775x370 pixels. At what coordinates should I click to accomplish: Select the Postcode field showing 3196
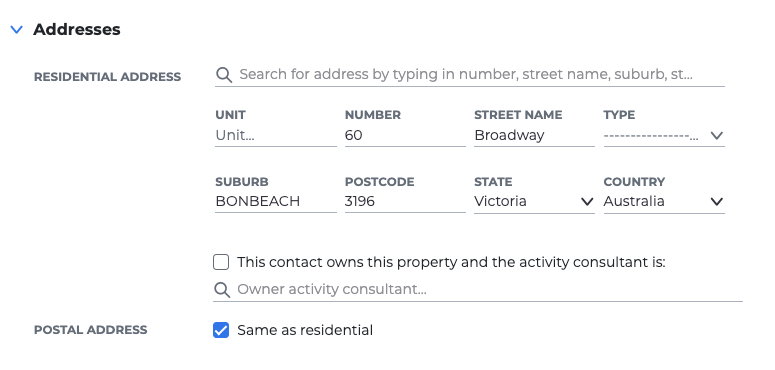click(405, 202)
